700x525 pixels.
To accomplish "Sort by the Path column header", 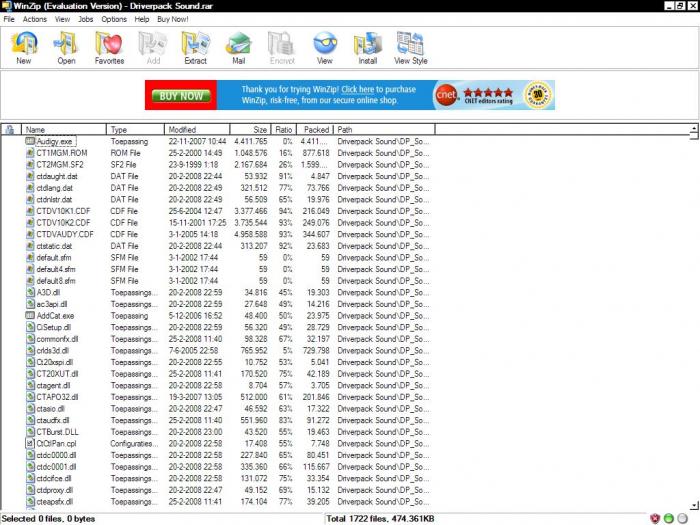I will point(384,129).
